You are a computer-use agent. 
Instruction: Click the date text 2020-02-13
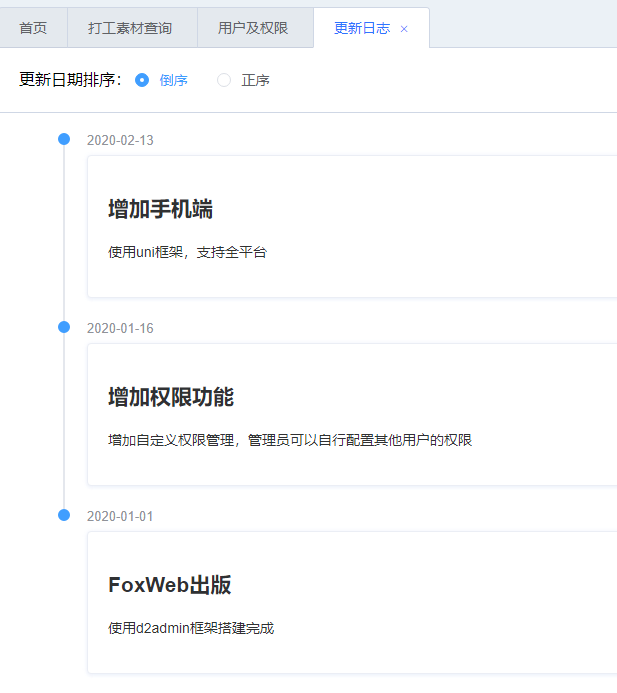[x=120, y=140]
